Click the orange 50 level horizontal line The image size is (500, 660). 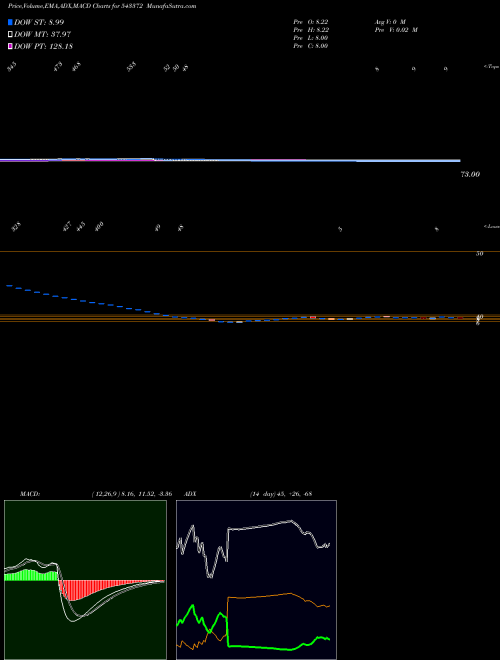click(x=250, y=251)
